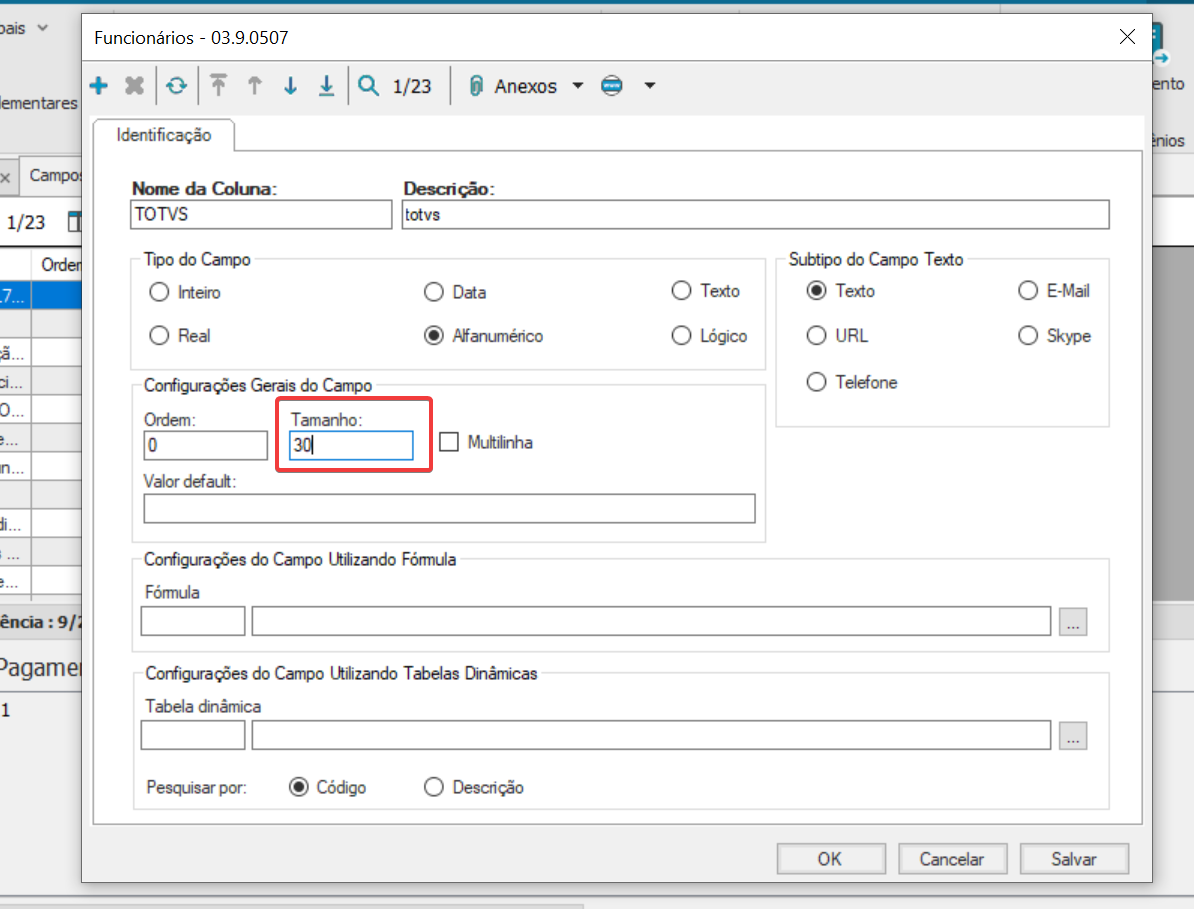
Task: Click the blue plus add record icon
Action: [99, 86]
